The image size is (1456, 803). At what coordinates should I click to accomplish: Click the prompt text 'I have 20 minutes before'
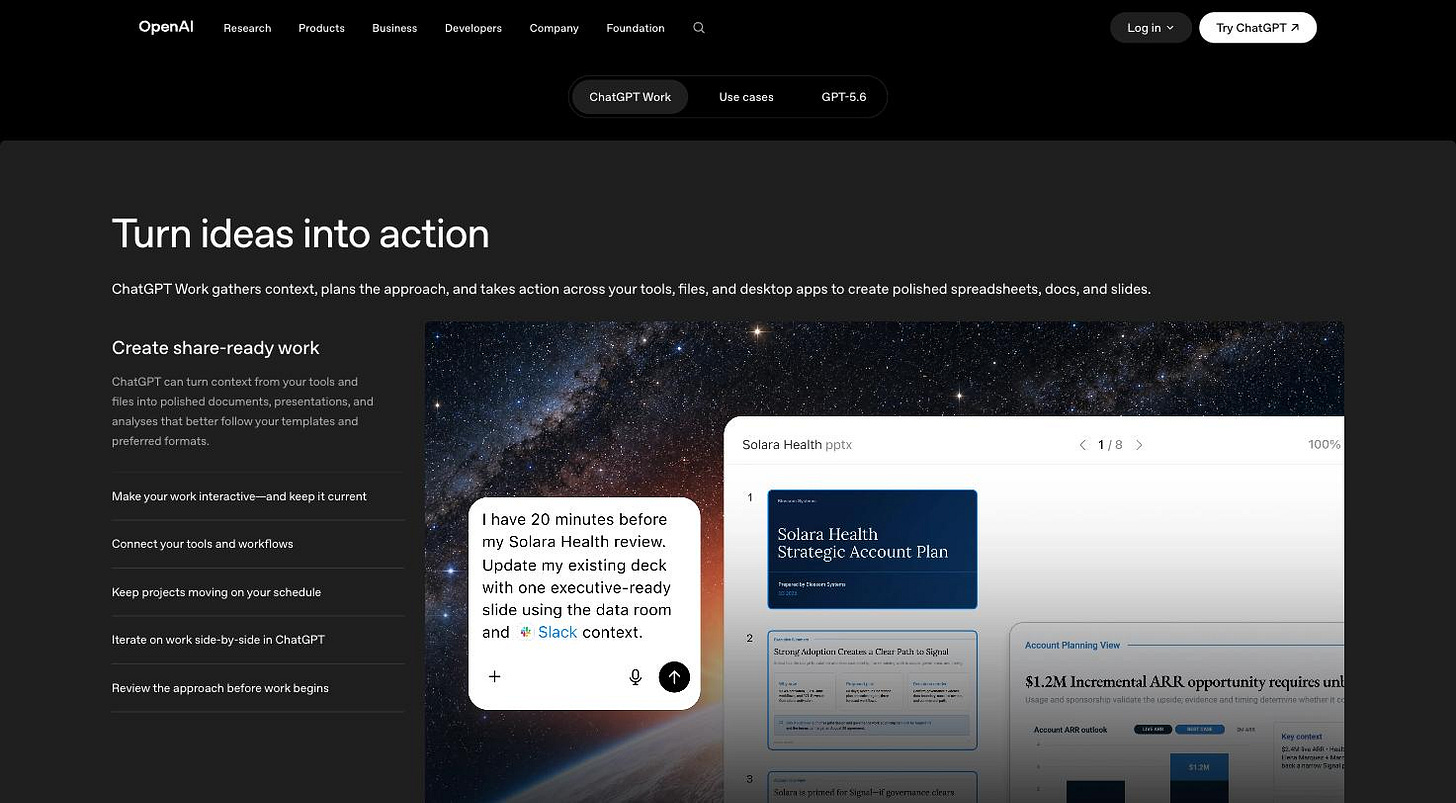click(x=574, y=519)
